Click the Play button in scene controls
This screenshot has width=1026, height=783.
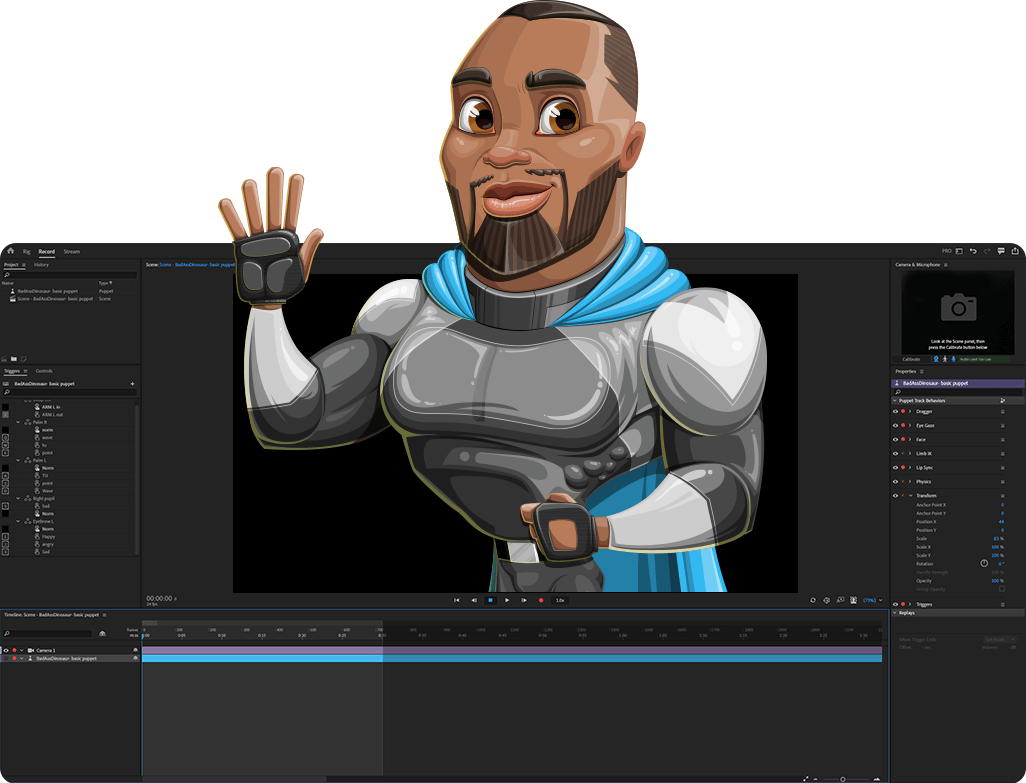(x=507, y=600)
